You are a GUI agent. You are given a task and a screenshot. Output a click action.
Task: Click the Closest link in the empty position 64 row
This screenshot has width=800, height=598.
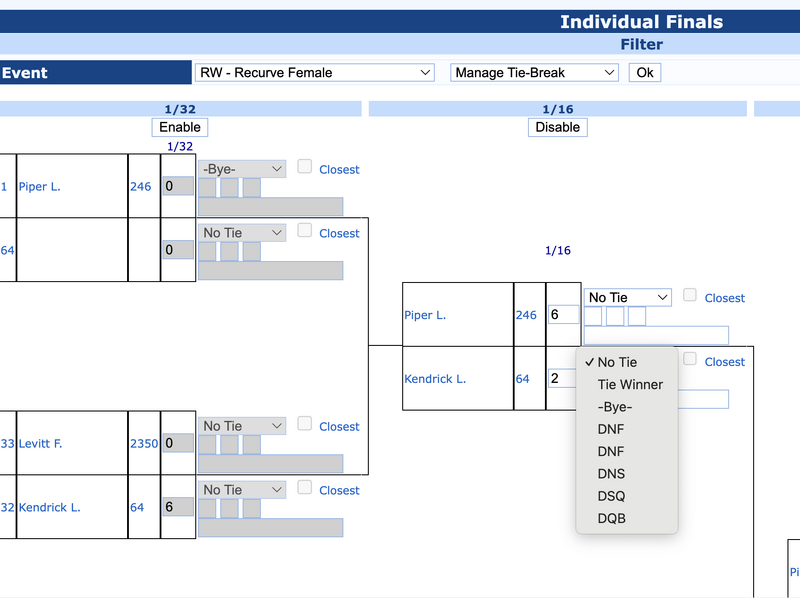pyautogui.click(x=339, y=234)
